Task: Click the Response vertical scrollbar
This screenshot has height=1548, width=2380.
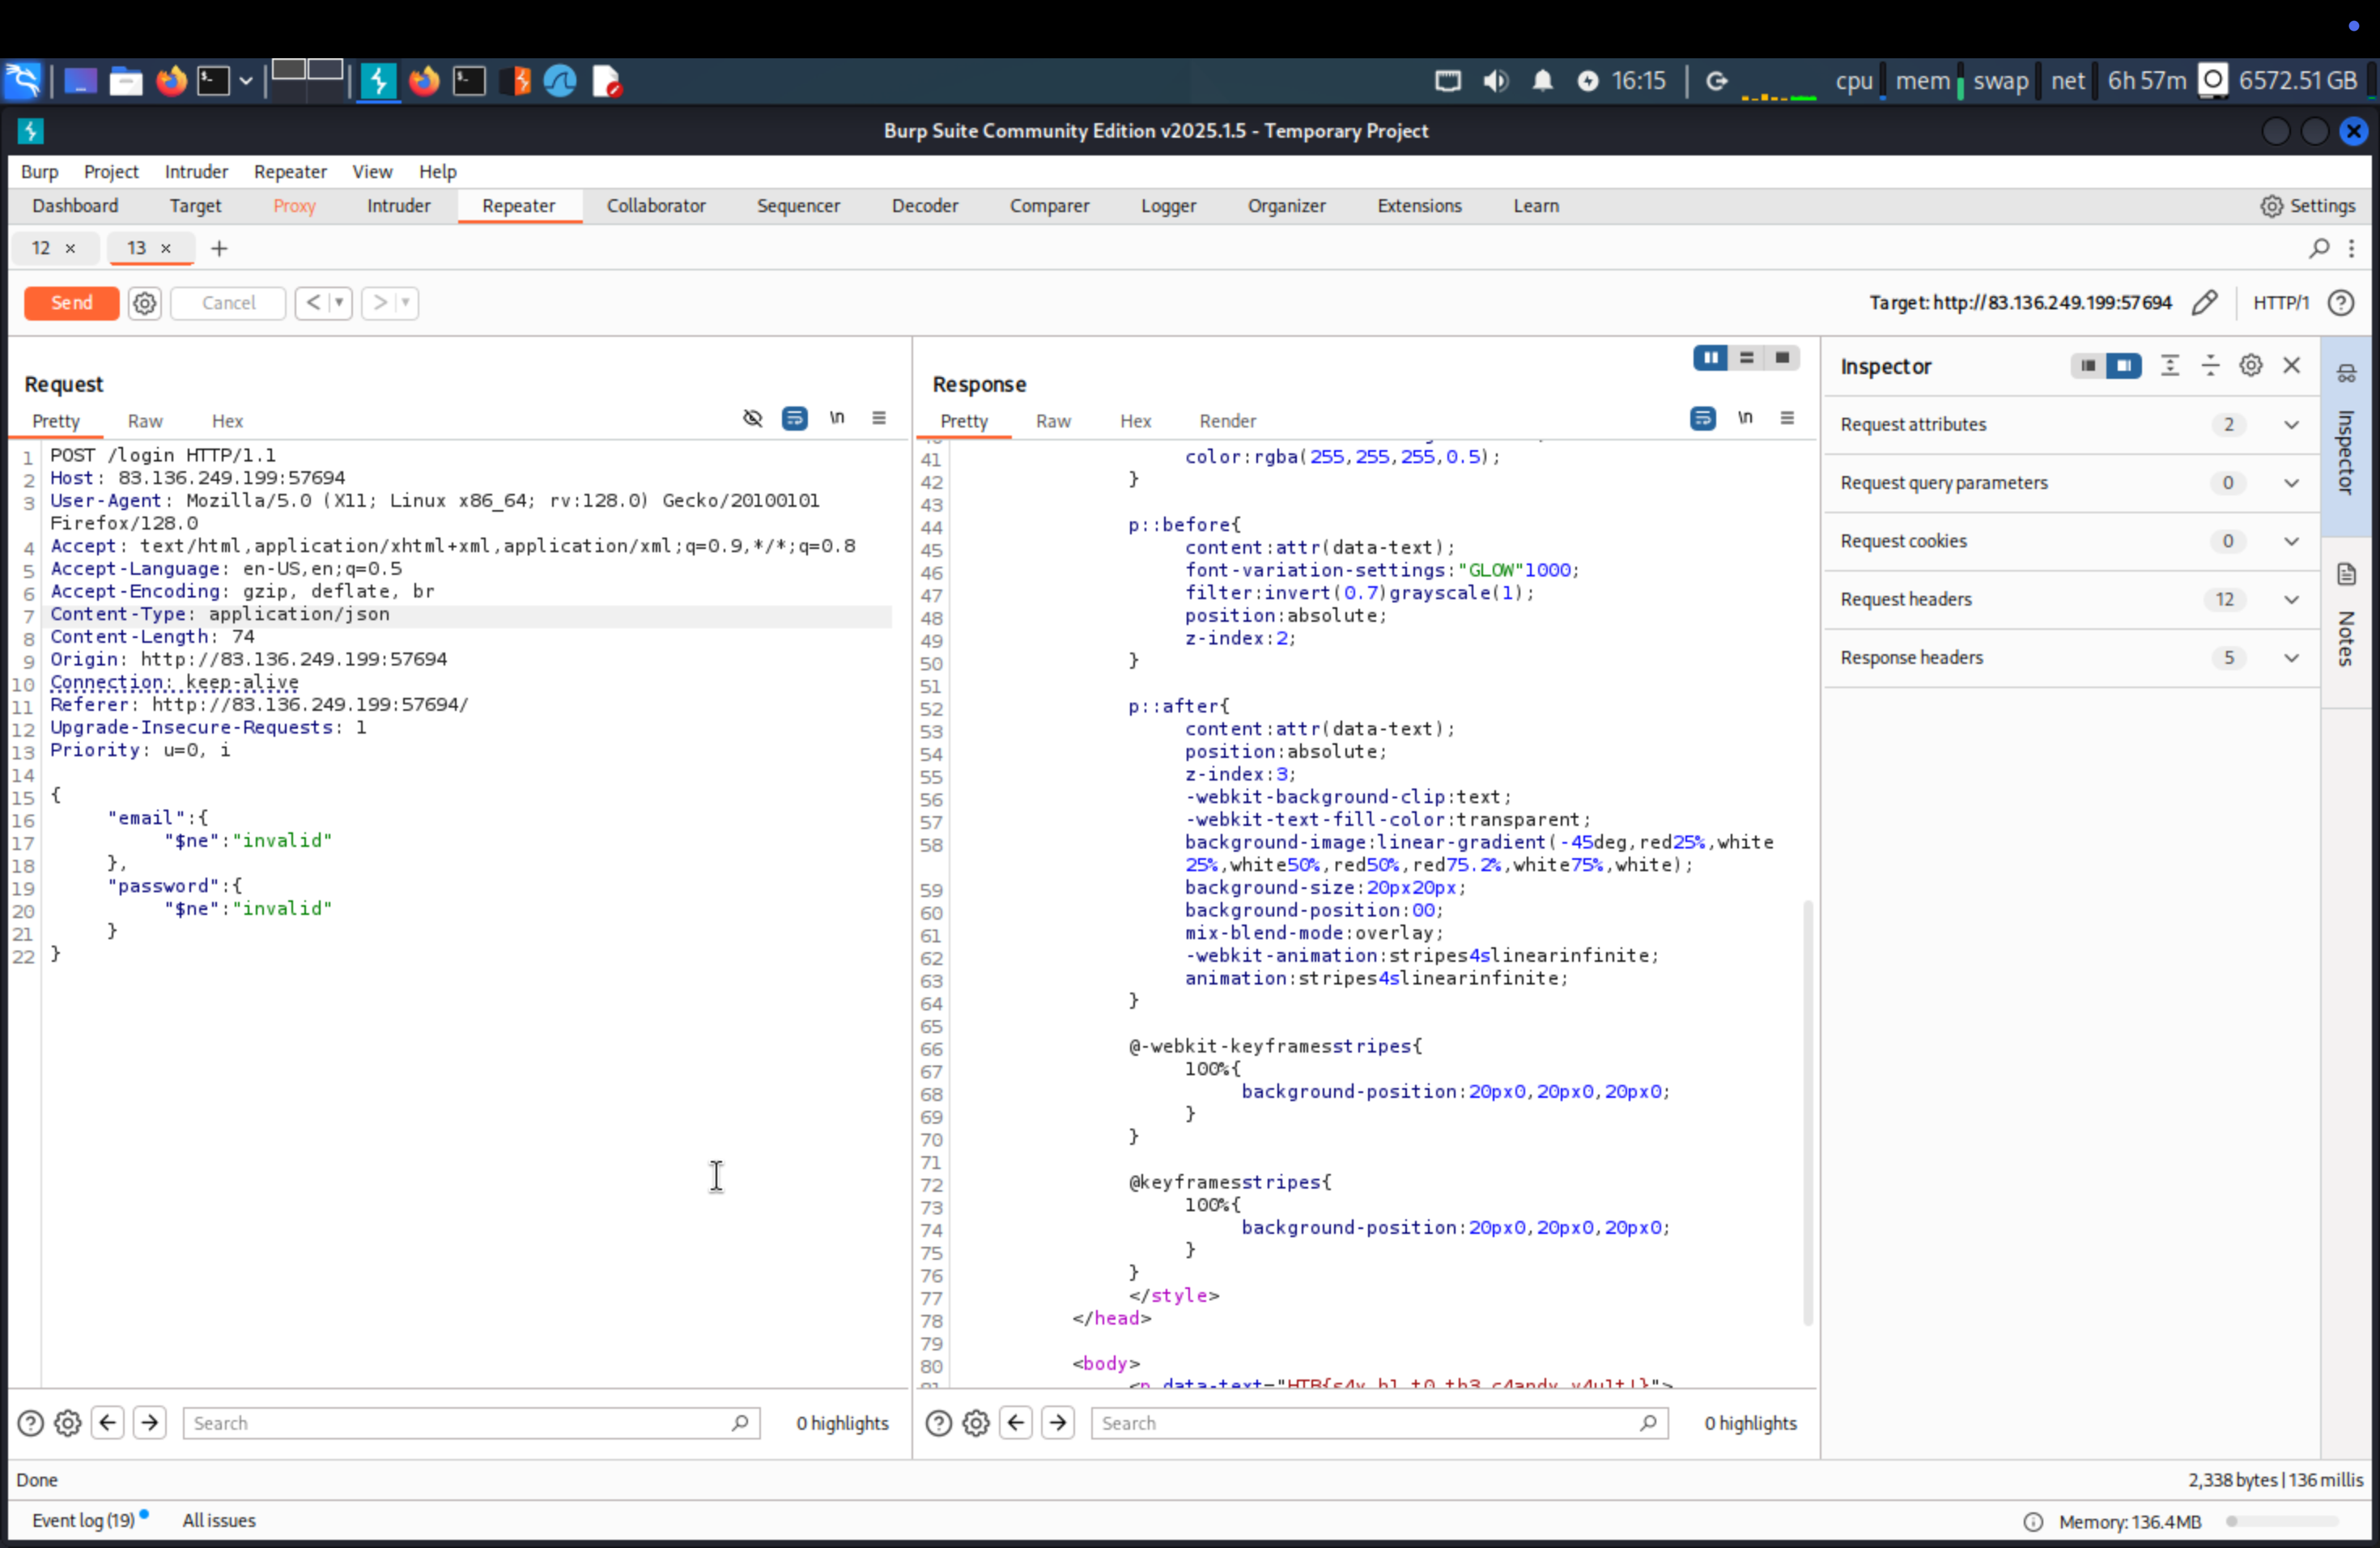Action: coord(1808,1112)
